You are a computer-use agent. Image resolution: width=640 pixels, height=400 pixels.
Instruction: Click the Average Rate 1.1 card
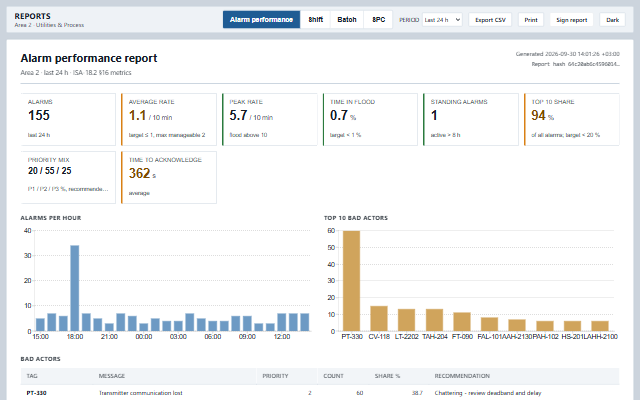pos(169,119)
